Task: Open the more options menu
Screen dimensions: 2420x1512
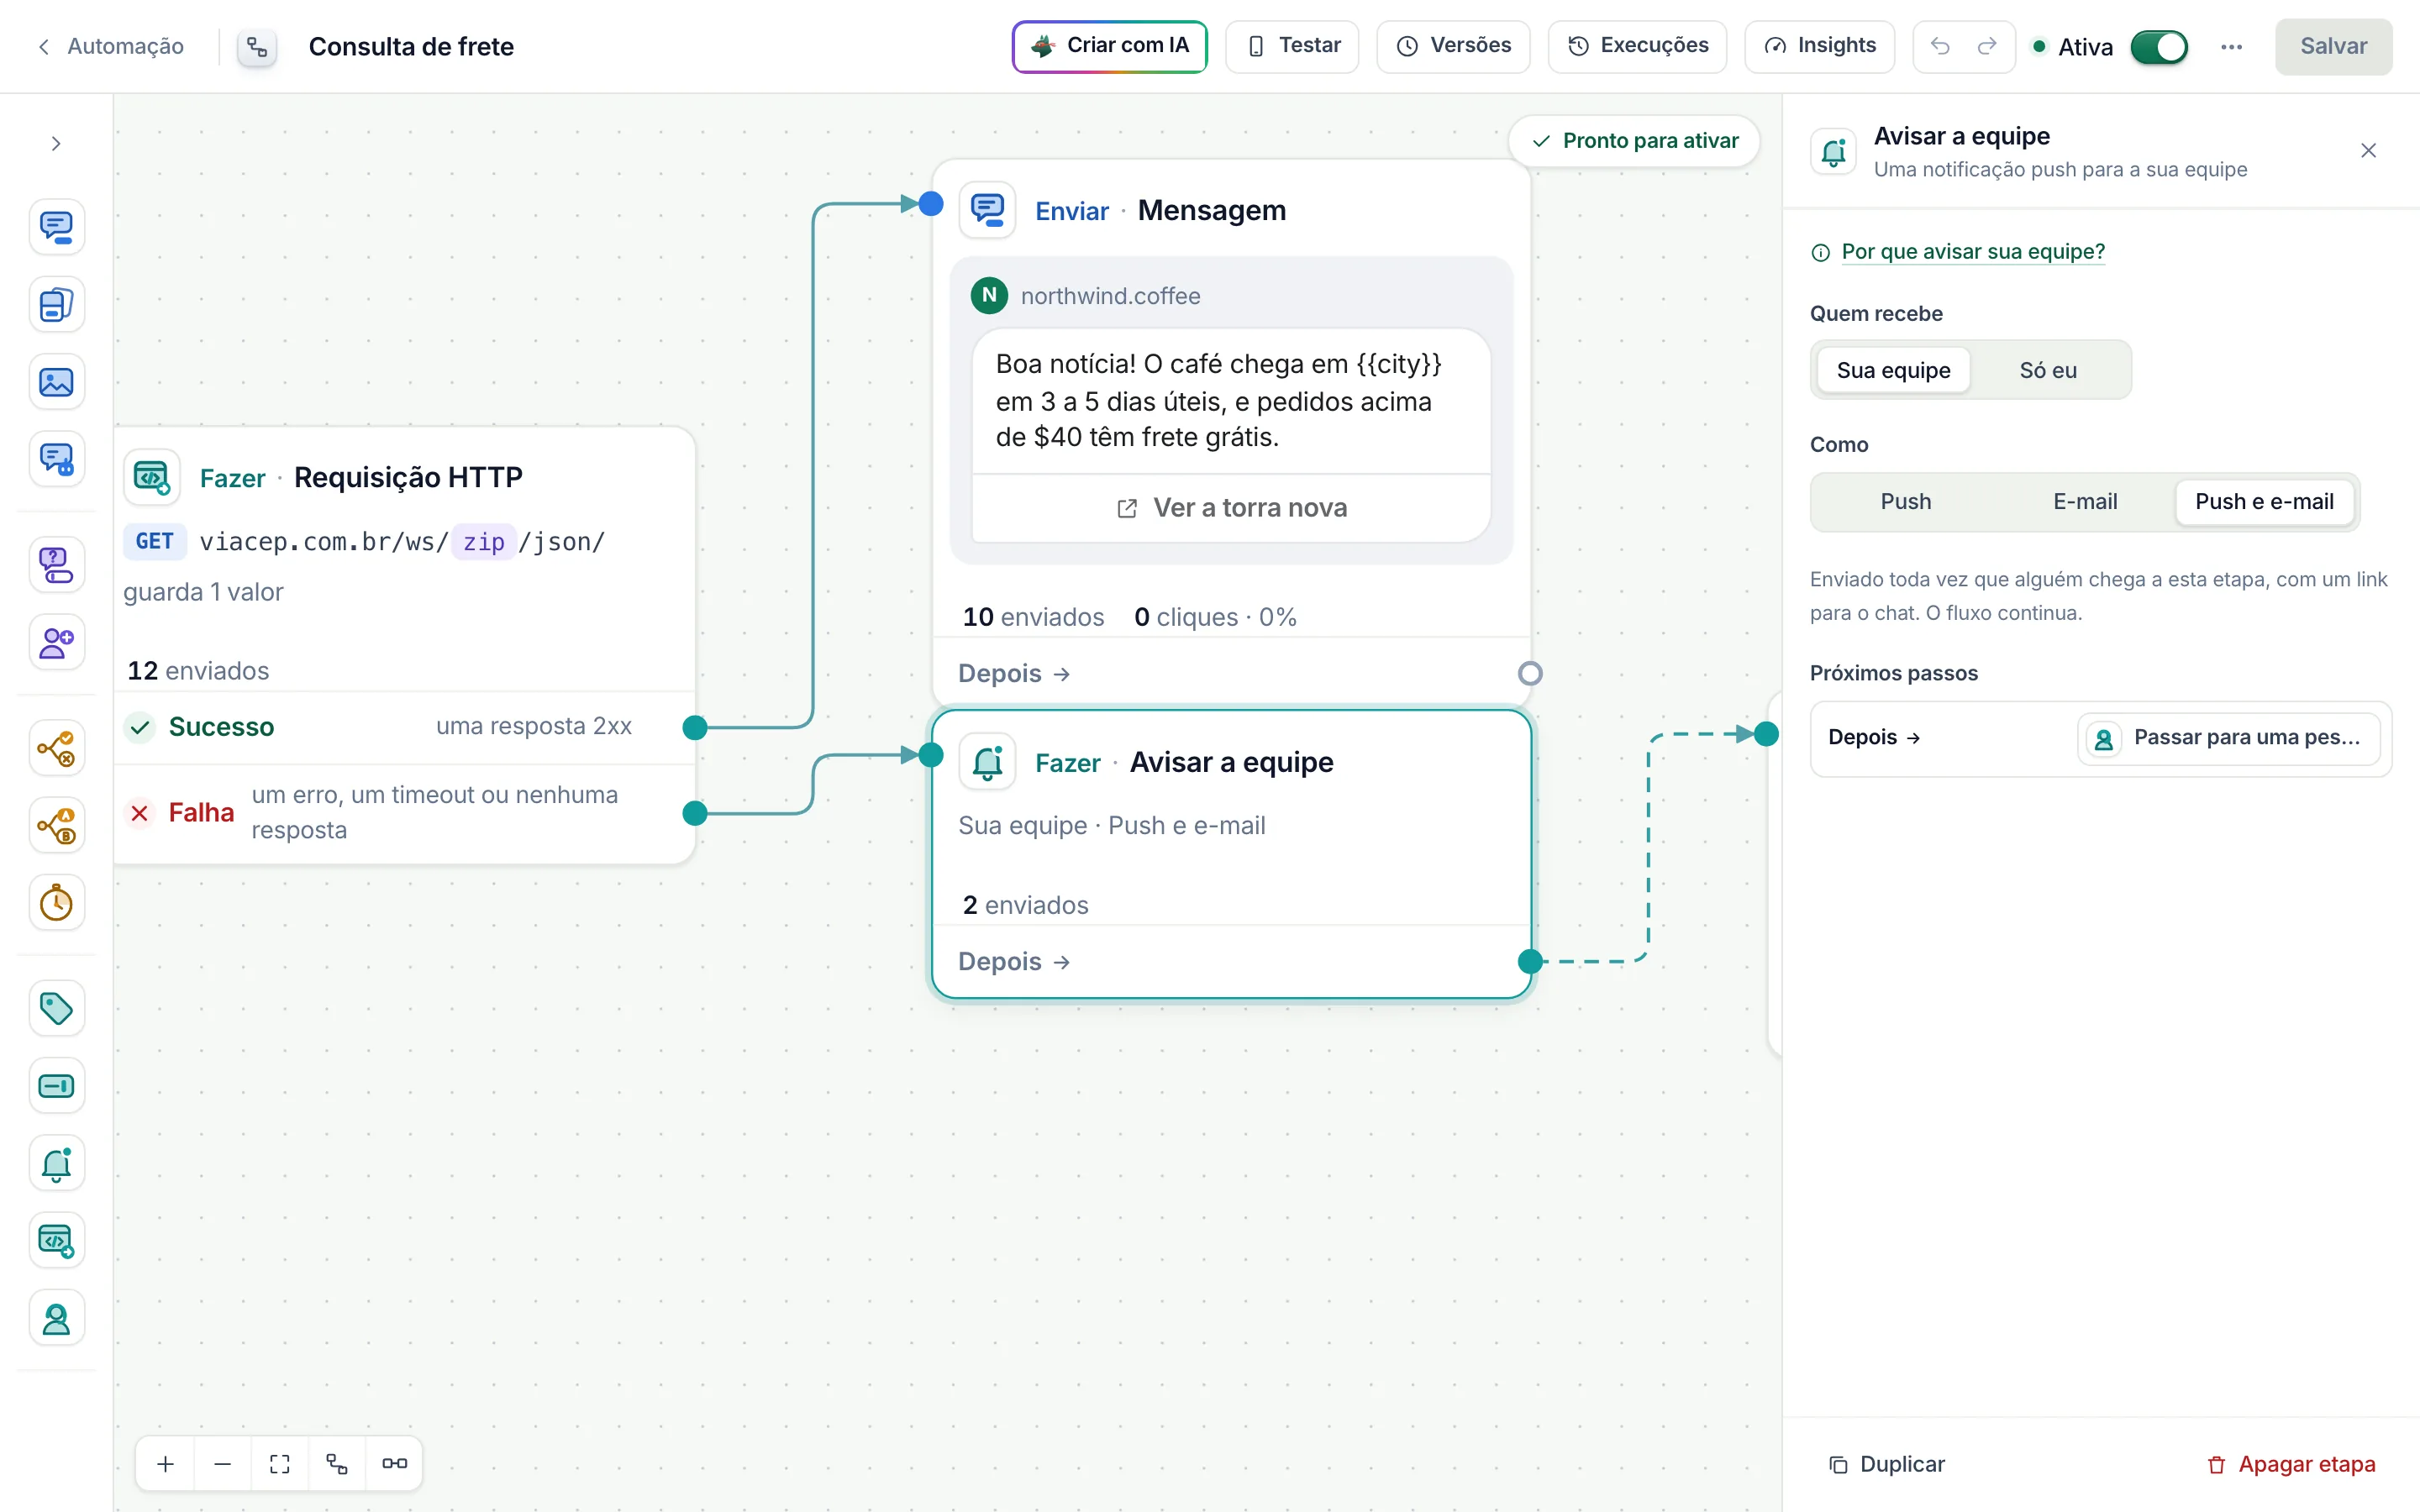Action: pyautogui.click(x=2231, y=47)
